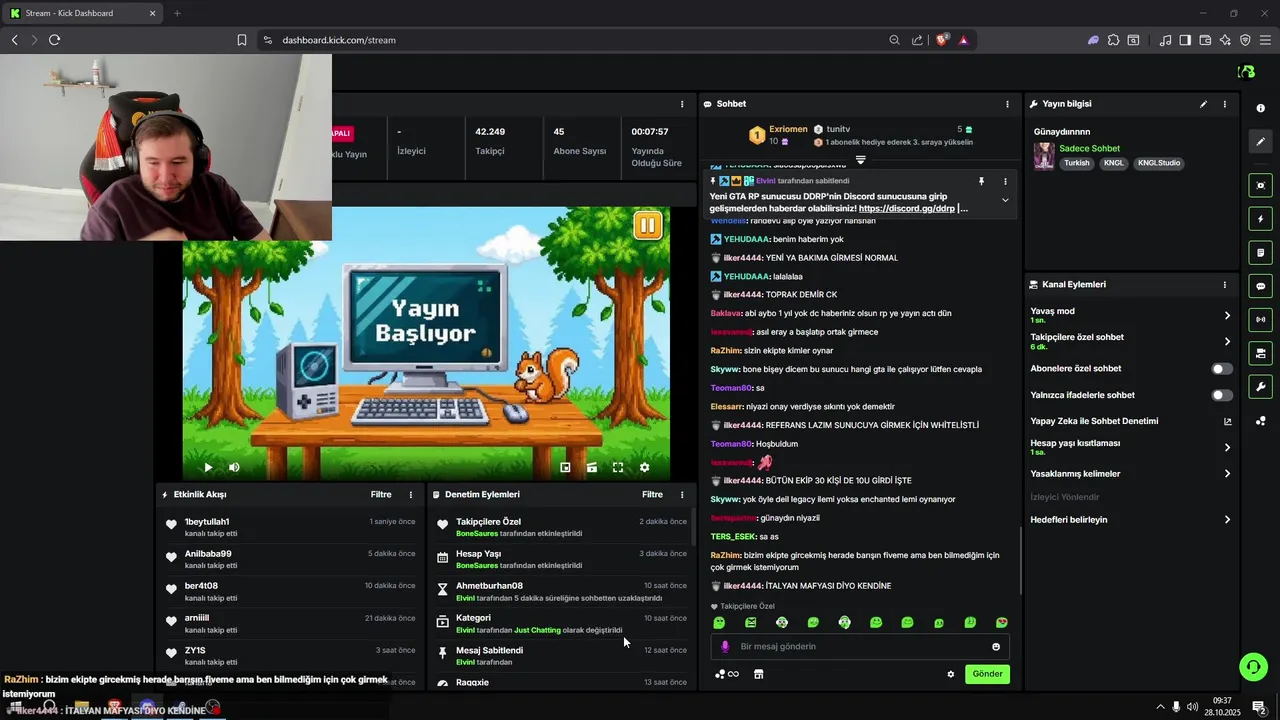This screenshot has height=720, width=1280.
Task: Unpin the pinned chat message
Action: point(981,181)
